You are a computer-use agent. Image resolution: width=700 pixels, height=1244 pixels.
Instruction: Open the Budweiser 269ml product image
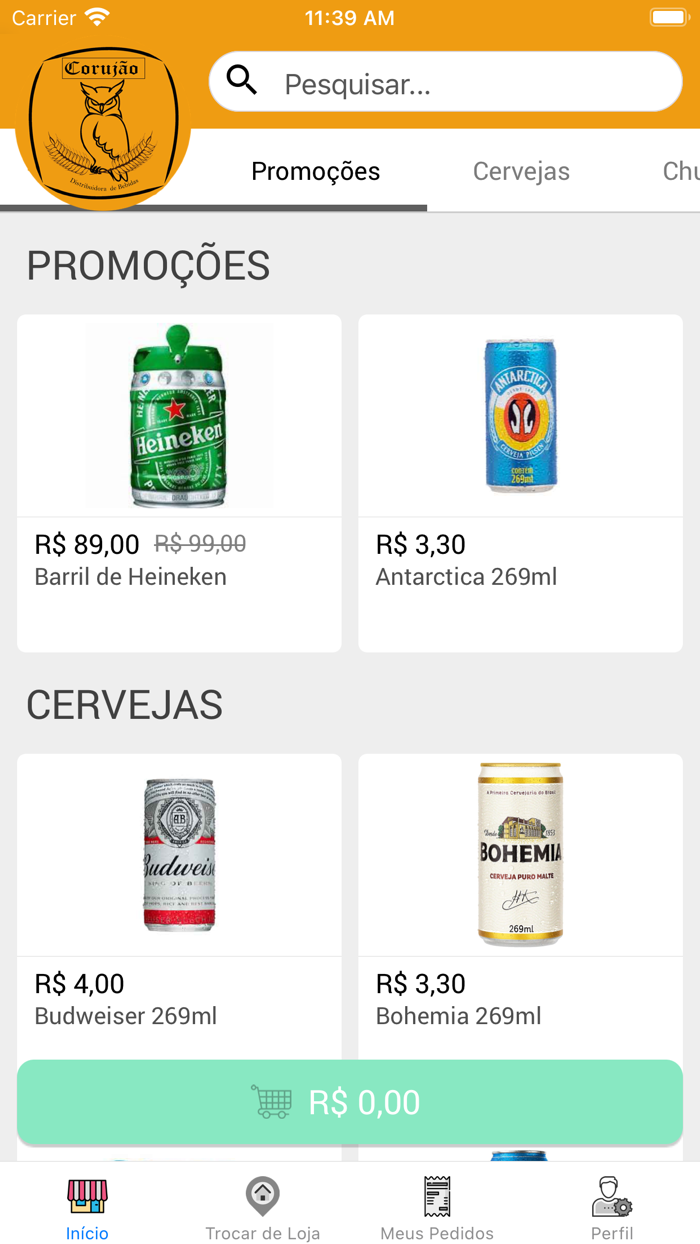click(179, 854)
